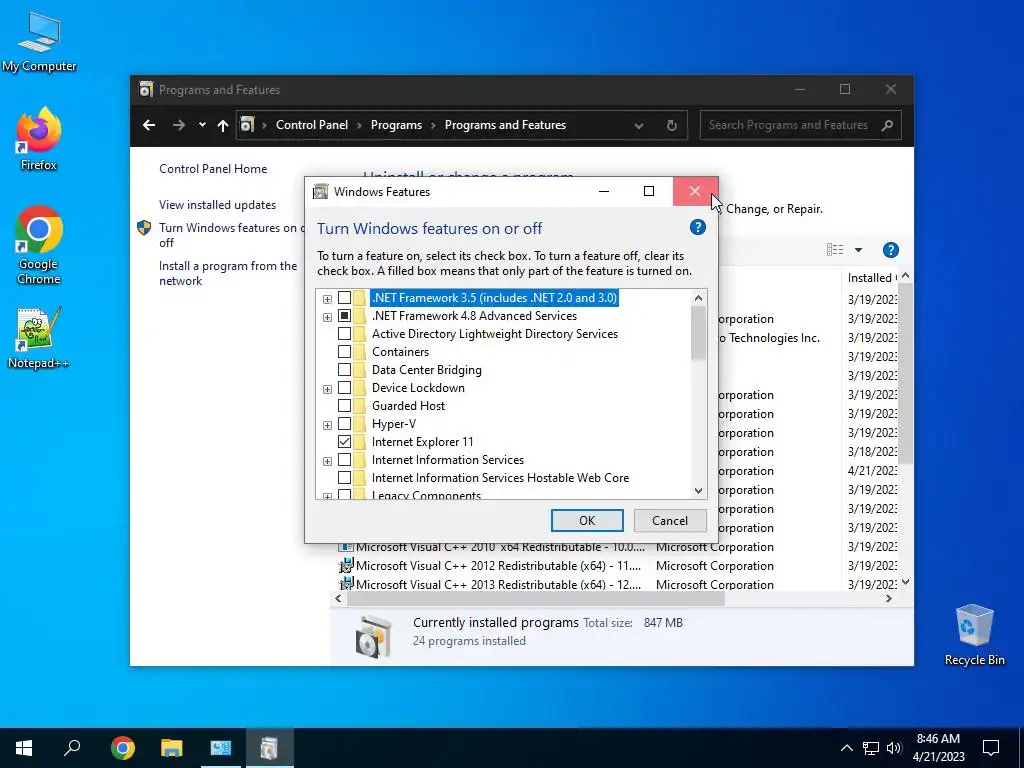Launch Firefox from desktop shortcut
1024x768 pixels.
[39, 139]
